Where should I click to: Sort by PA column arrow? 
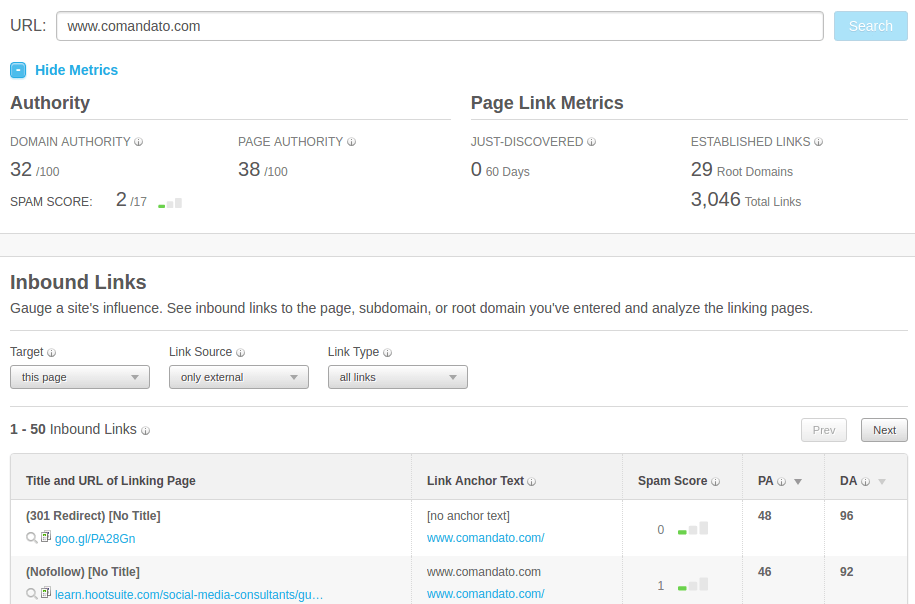click(798, 481)
